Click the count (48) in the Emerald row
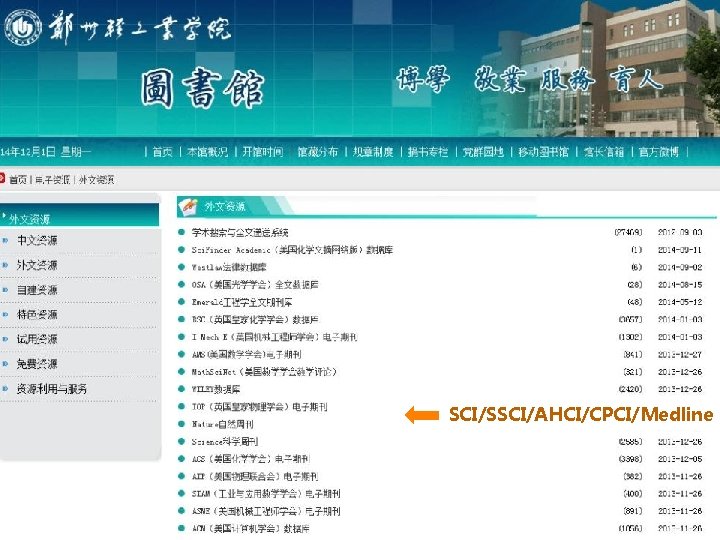The image size is (720, 540). pyautogui.click(x=635, y=302)
